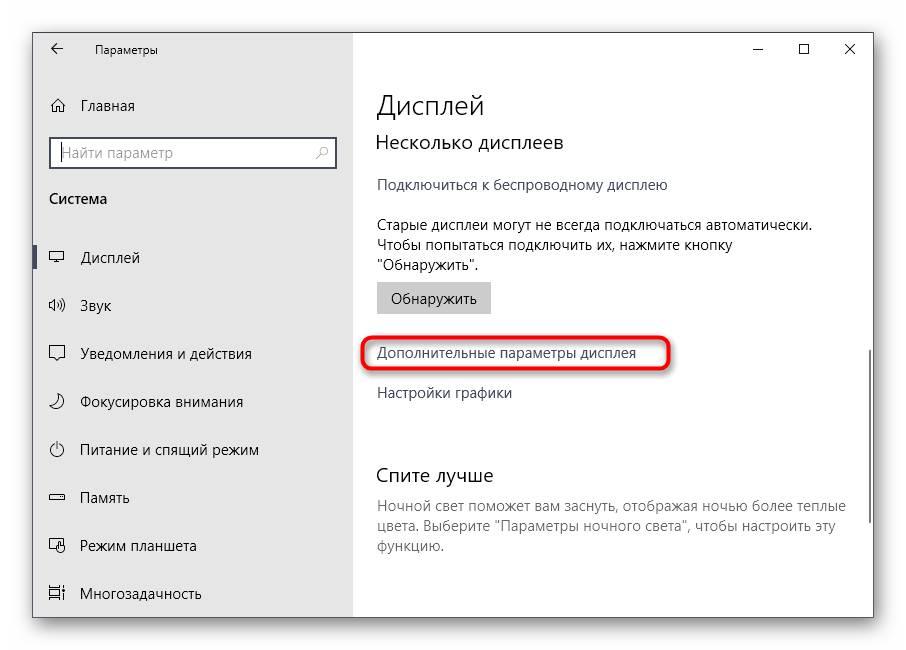Open the Подключиться к беспроводному дисплею link
The image size is (906, 650).
coord(521,185)
